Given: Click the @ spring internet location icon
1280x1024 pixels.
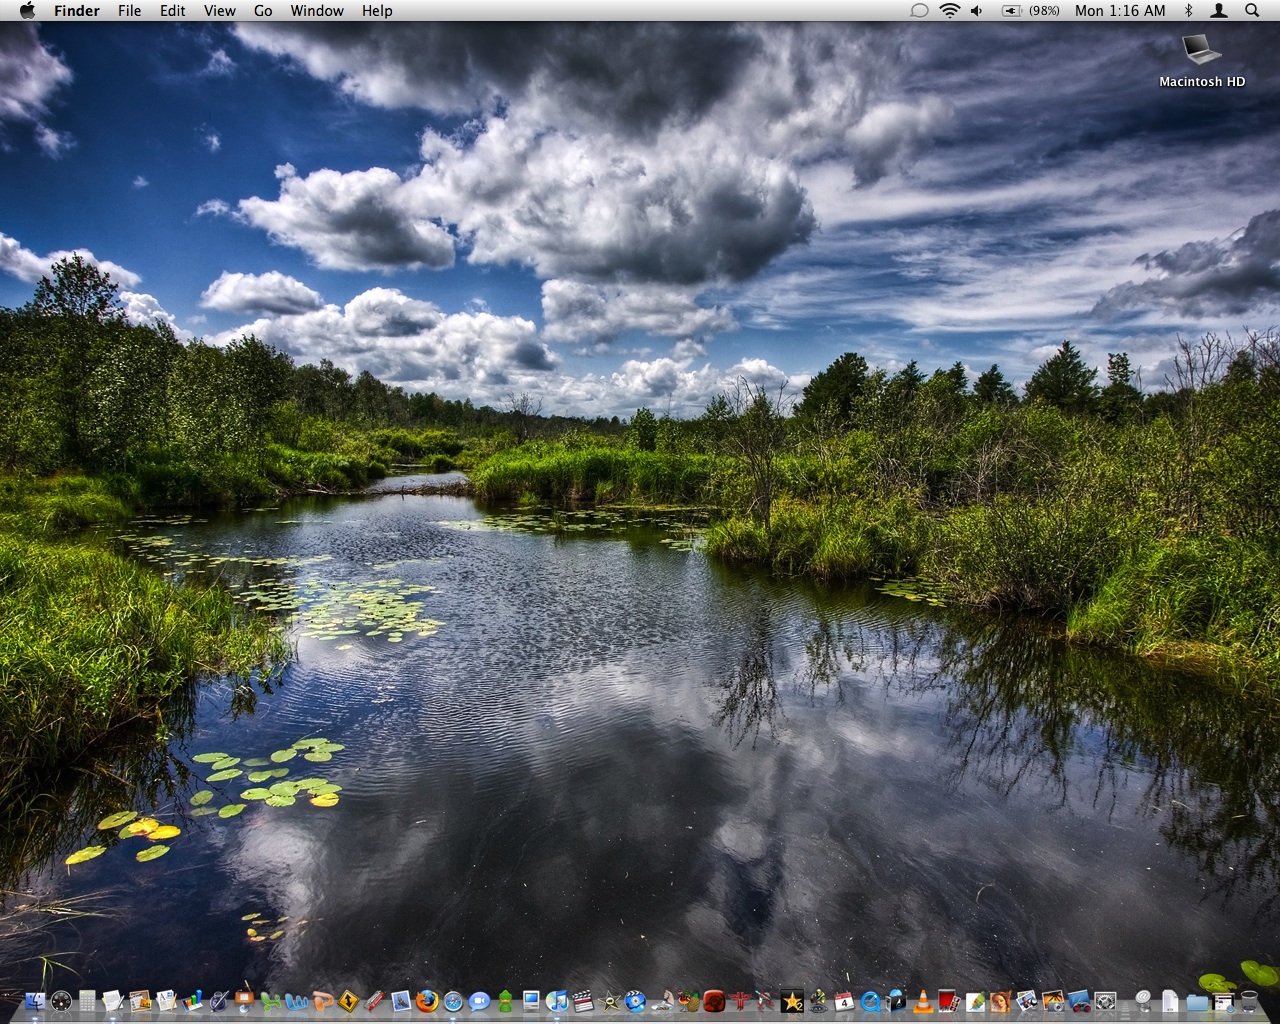Looking at the screenshot, I should 1143,1000.
